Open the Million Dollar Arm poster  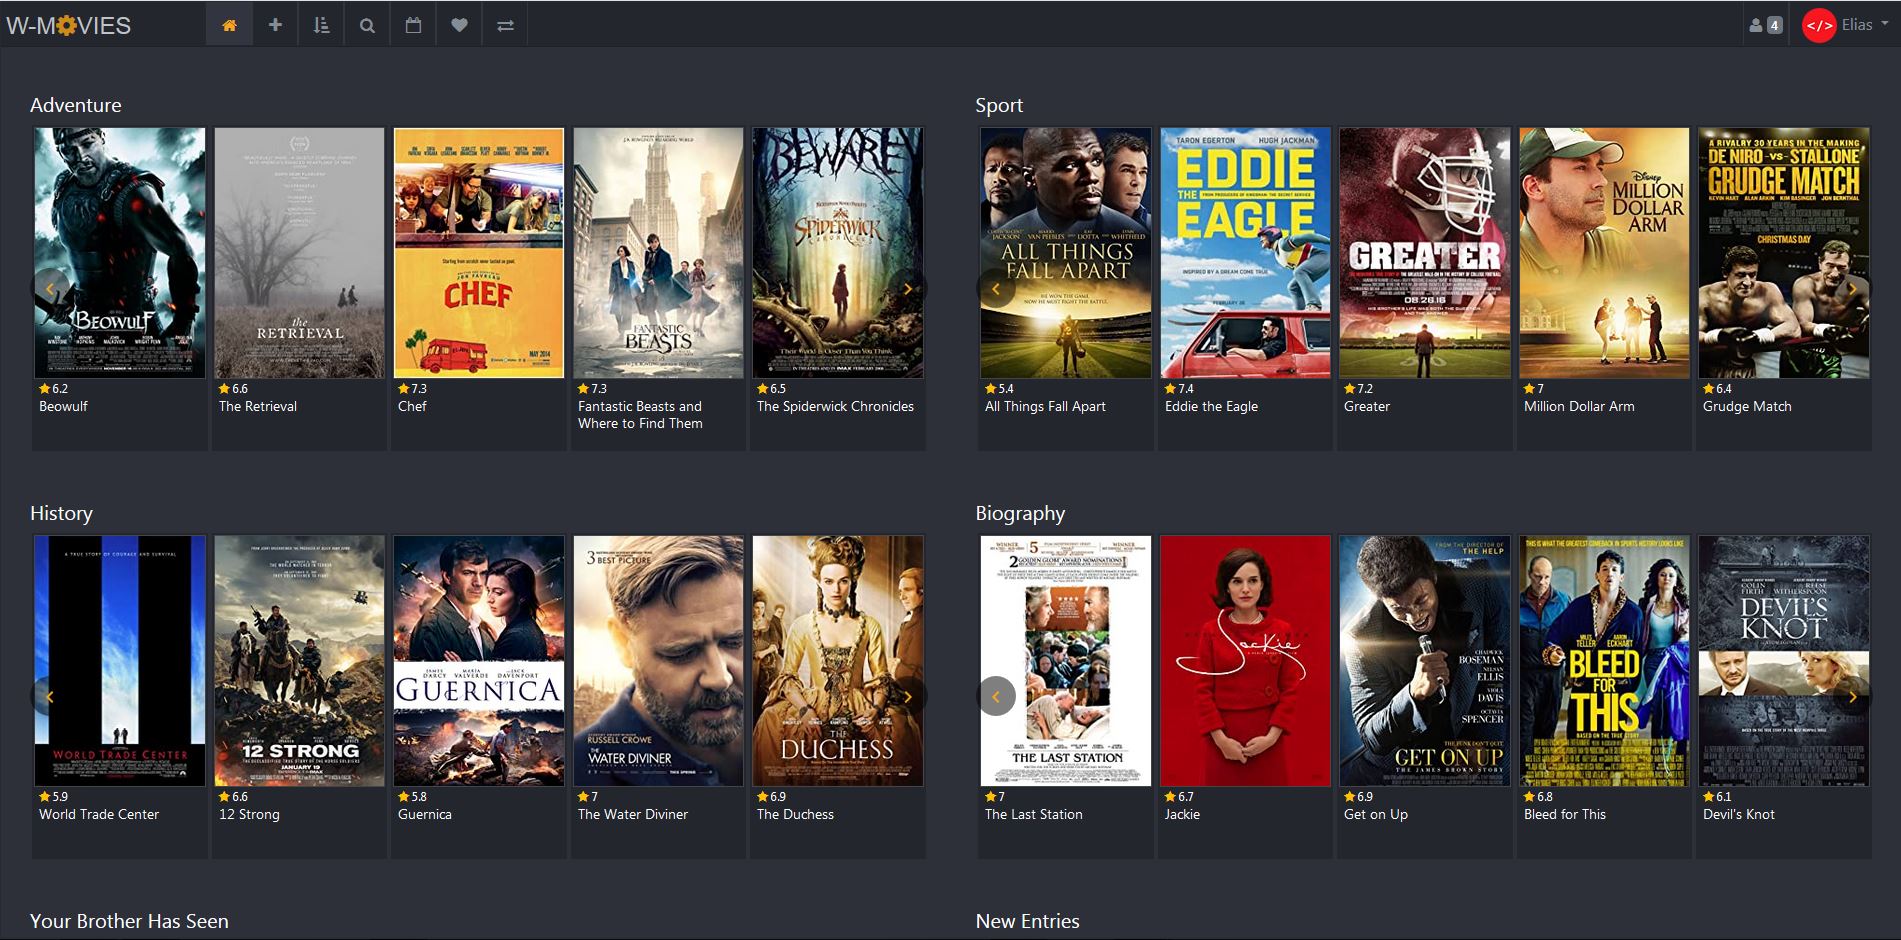(x=1604, y=253)
